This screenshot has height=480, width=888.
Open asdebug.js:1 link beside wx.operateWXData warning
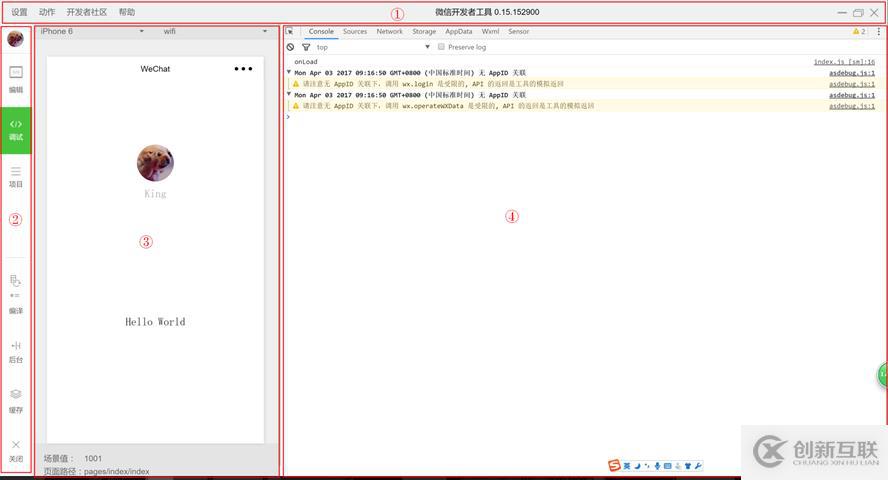tap(852, 106)
